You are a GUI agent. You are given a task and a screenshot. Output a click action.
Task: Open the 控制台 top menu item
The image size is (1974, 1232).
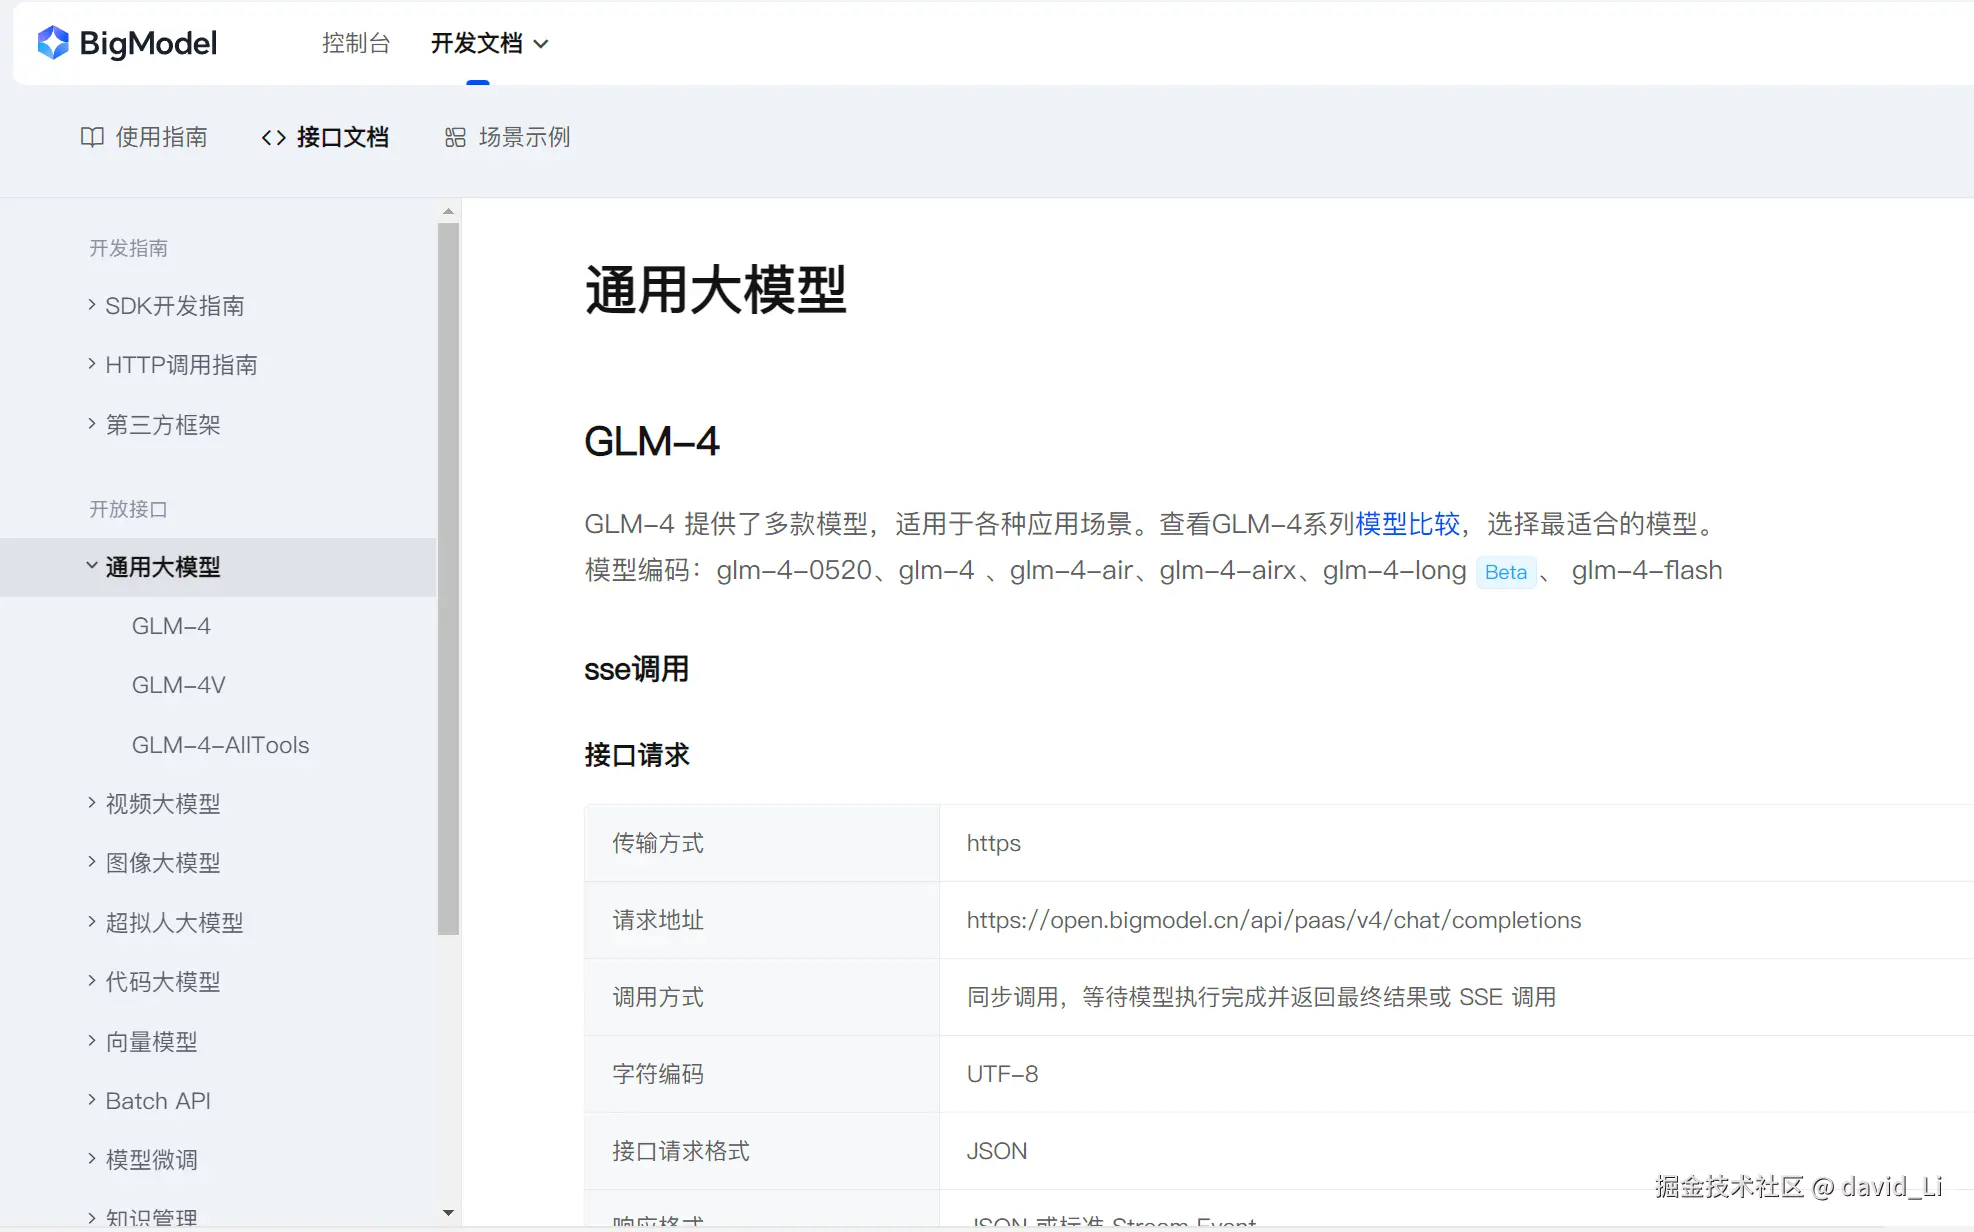tap(356, 43)
